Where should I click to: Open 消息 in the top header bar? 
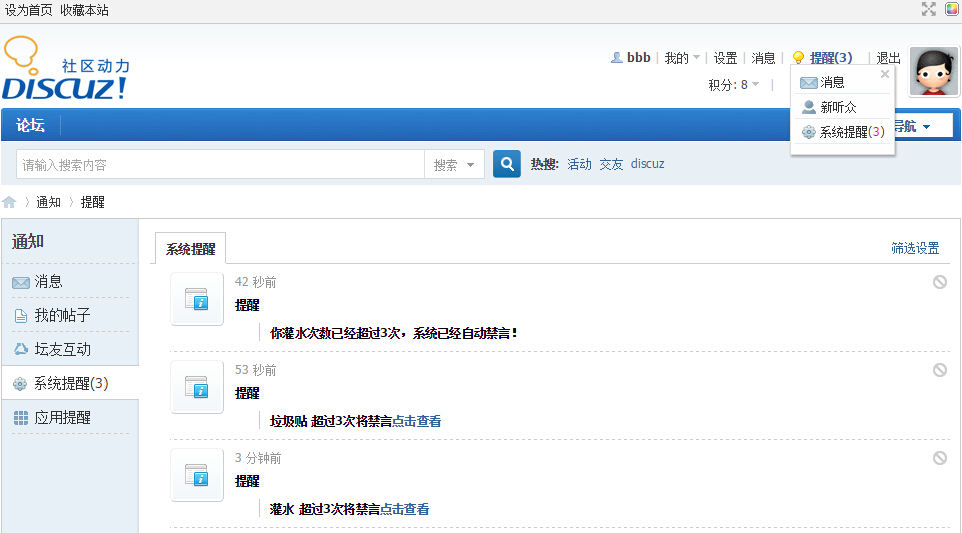[763, 58]
